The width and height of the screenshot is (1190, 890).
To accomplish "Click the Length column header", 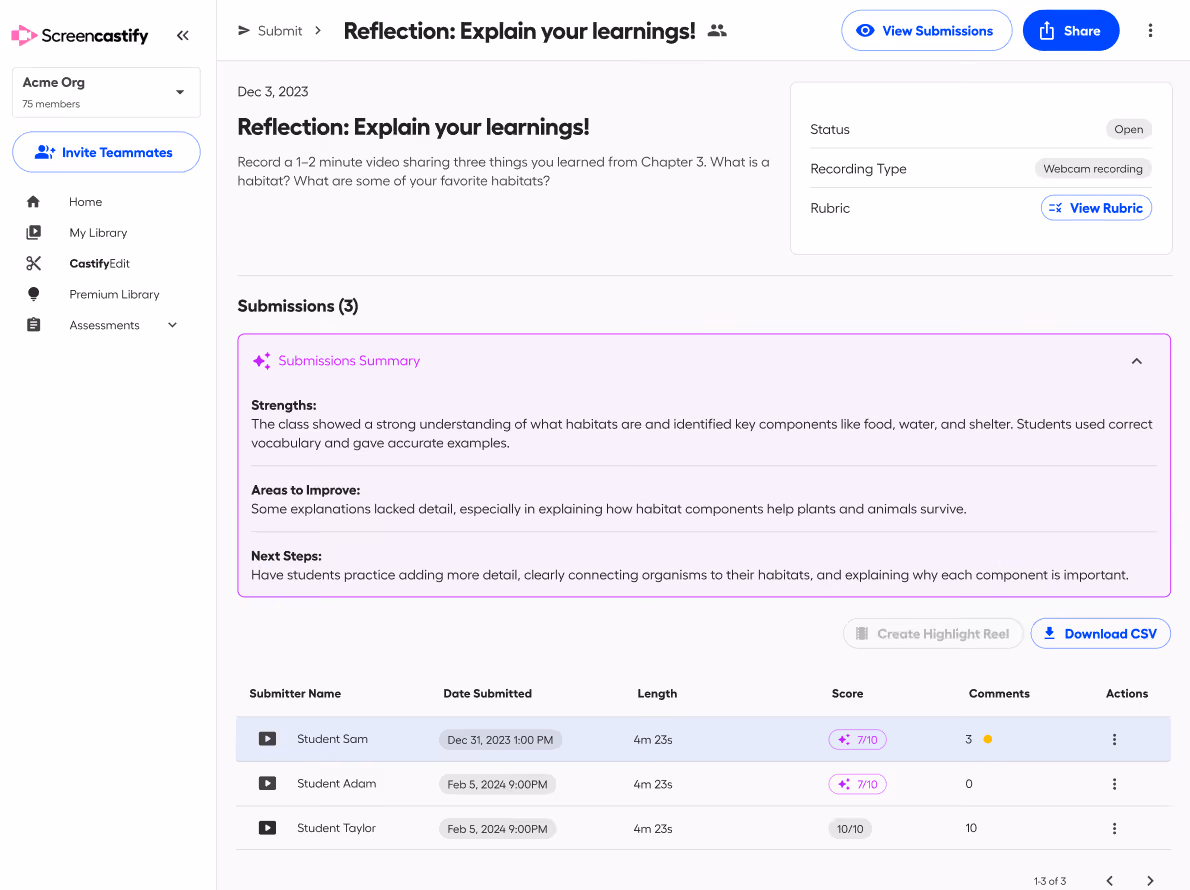I will click(657, 693).
